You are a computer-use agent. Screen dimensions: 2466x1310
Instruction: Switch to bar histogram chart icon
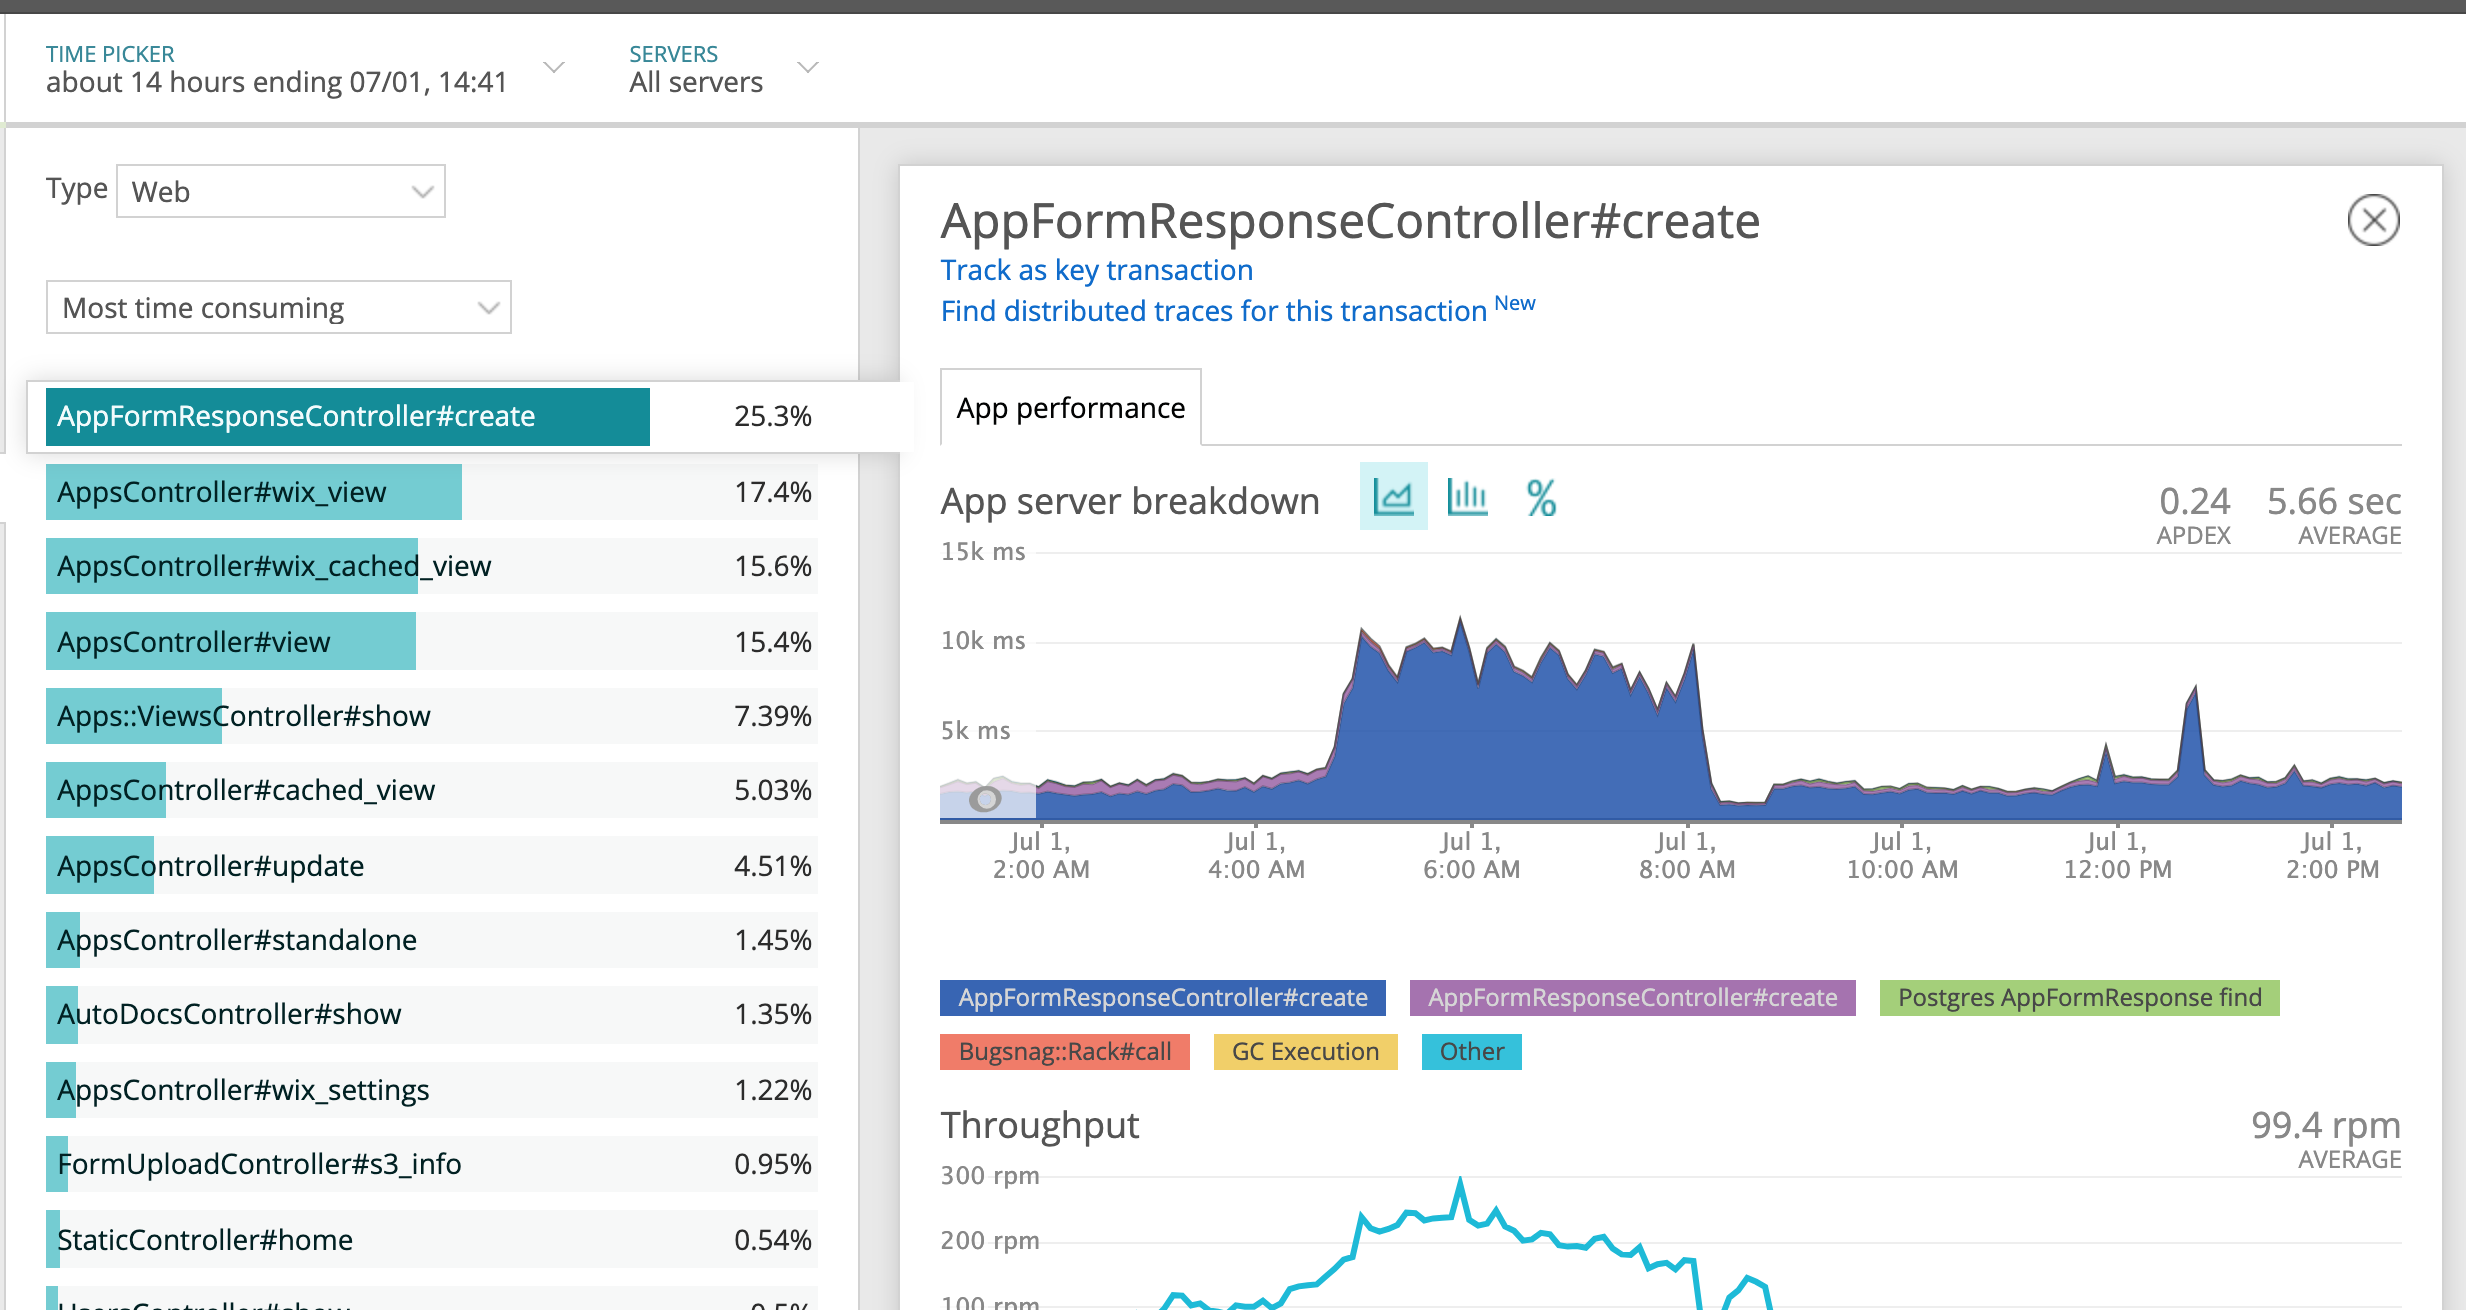1467,497
